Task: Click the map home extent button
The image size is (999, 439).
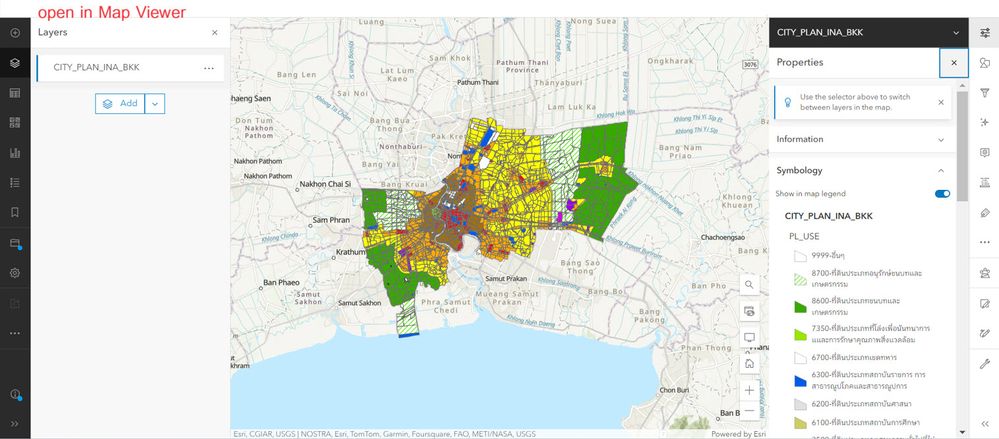Action: pos(749,363)
